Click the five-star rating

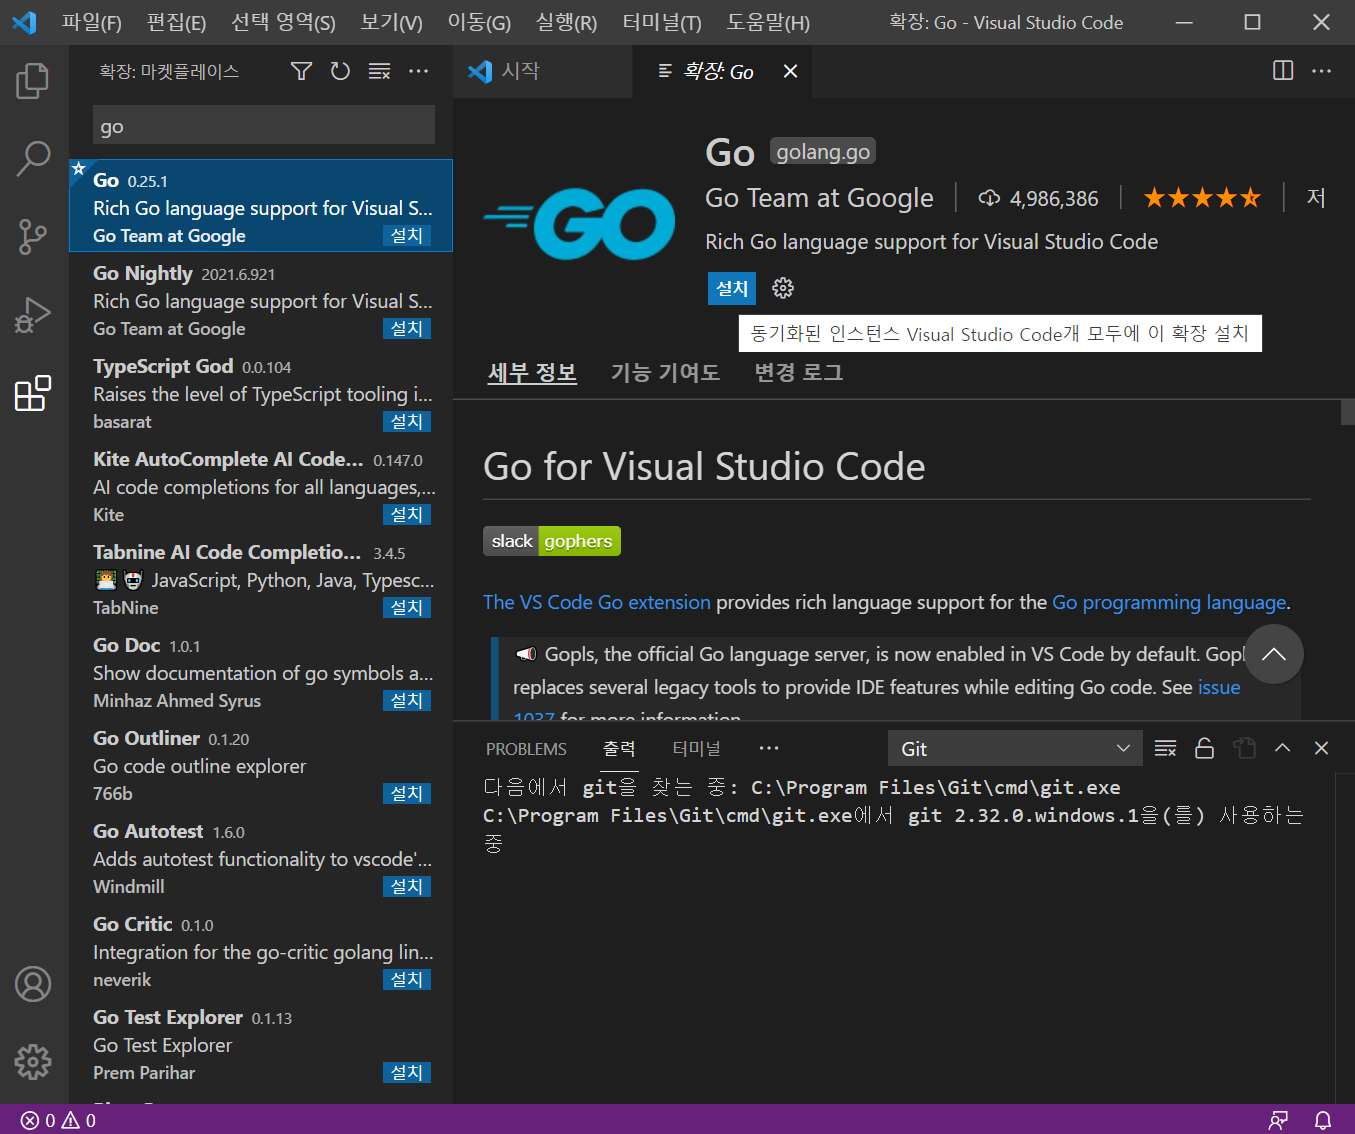point(1202,198)
